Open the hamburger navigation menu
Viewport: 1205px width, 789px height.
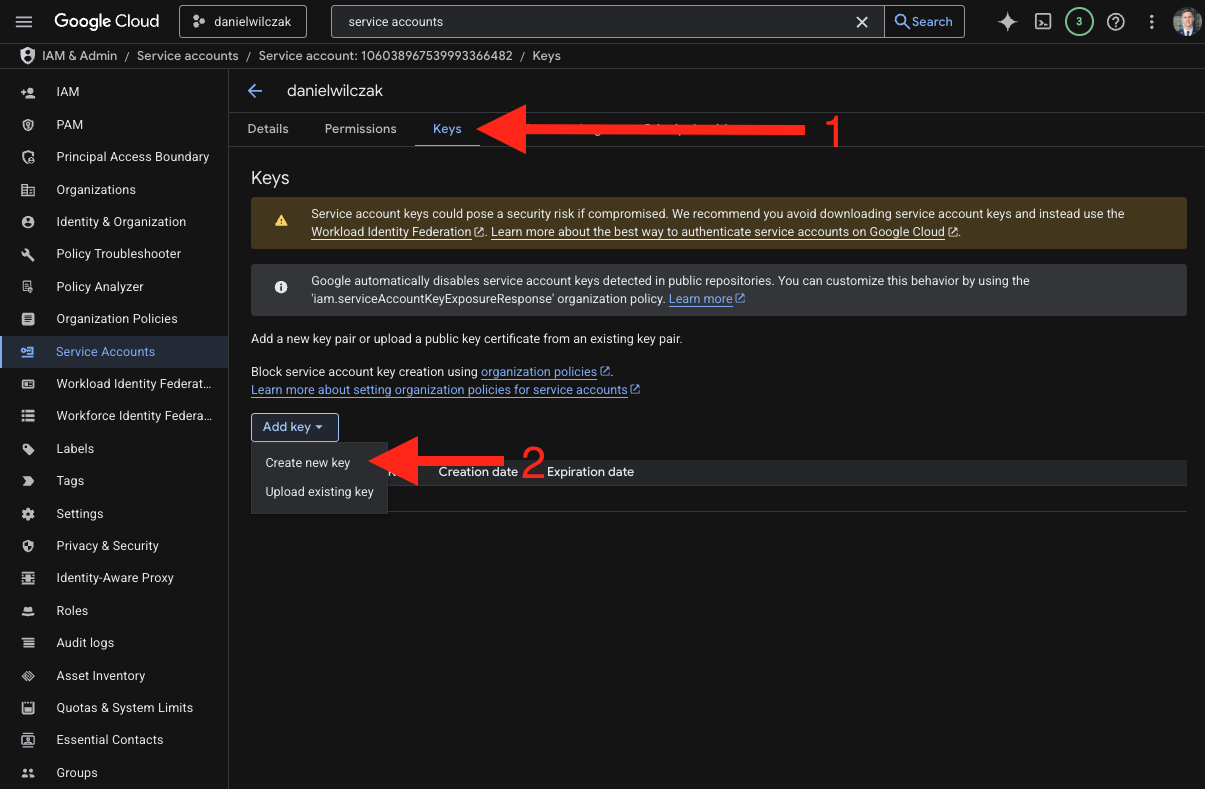pyautogui.click(x=25, y=22)
